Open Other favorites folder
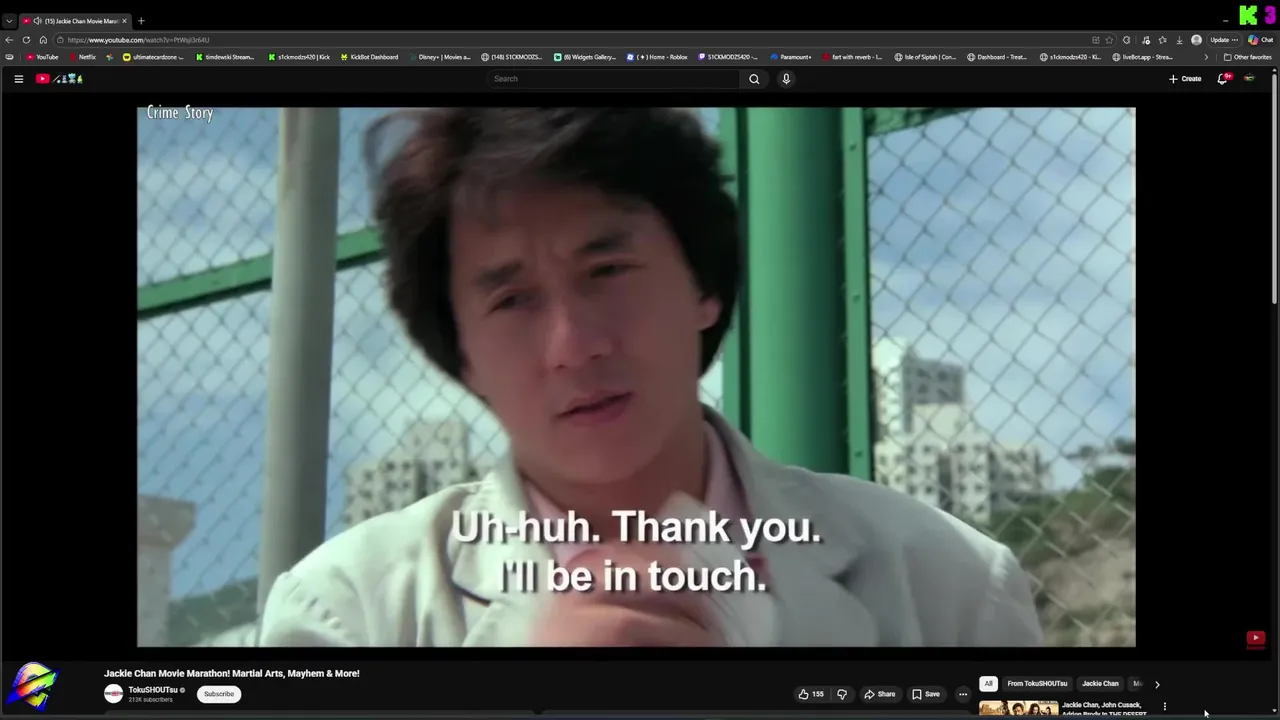Screen dimensions: 1280x720 pyautogui.click(x=1247, y=57)
